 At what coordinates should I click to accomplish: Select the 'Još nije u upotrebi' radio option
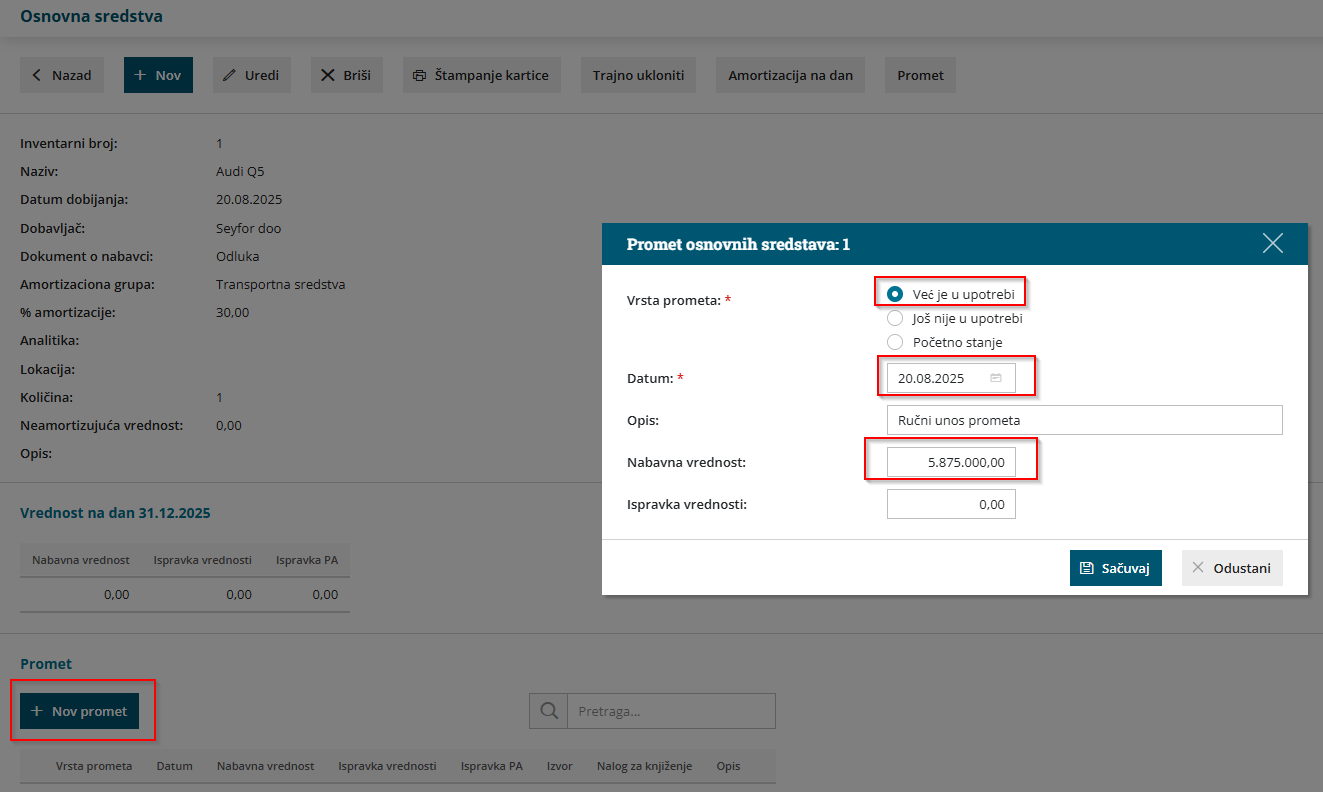[x=895, y=318]
